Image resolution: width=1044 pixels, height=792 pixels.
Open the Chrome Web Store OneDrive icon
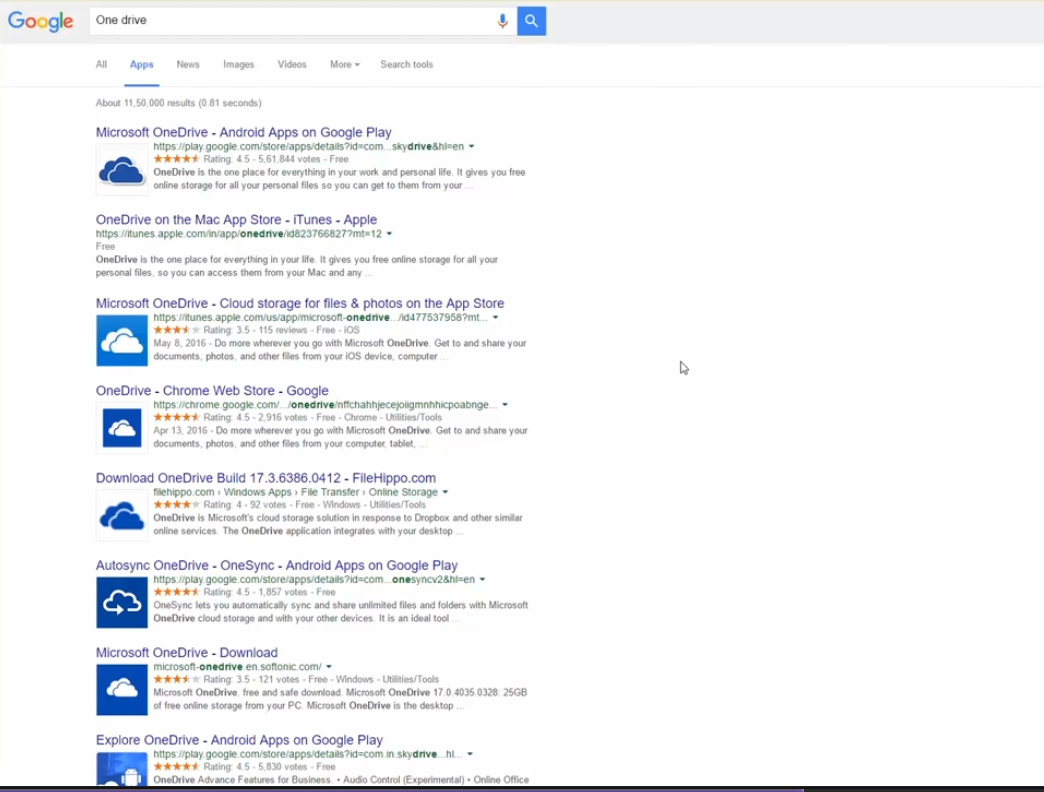coord(122,428)
